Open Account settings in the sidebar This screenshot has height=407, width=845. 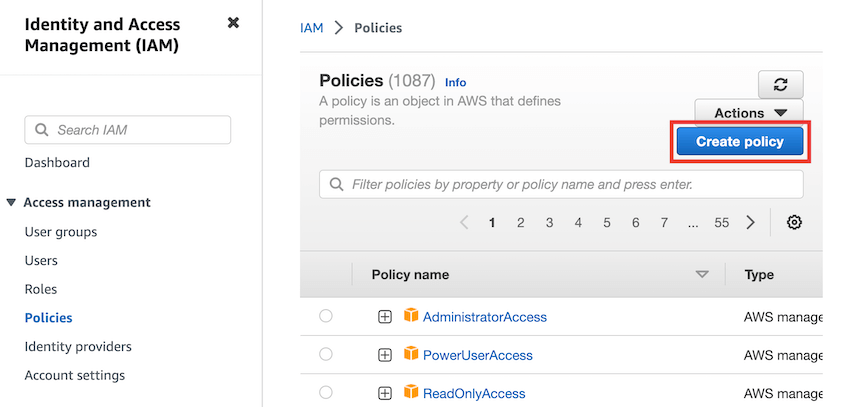coord(75,375)
